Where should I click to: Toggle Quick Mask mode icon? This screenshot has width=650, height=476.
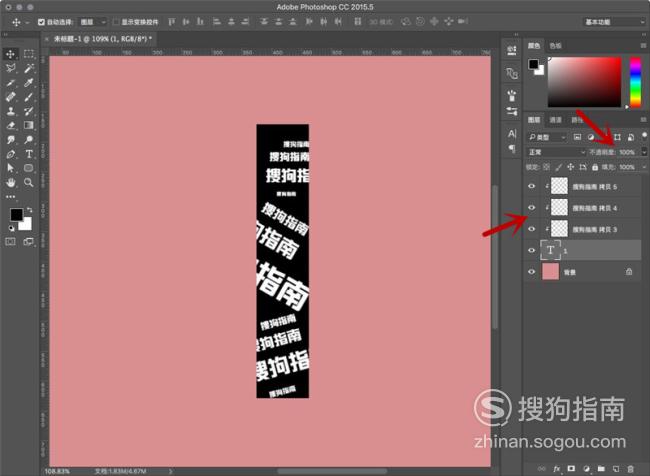pyautogui.click(x=10, y=241)
